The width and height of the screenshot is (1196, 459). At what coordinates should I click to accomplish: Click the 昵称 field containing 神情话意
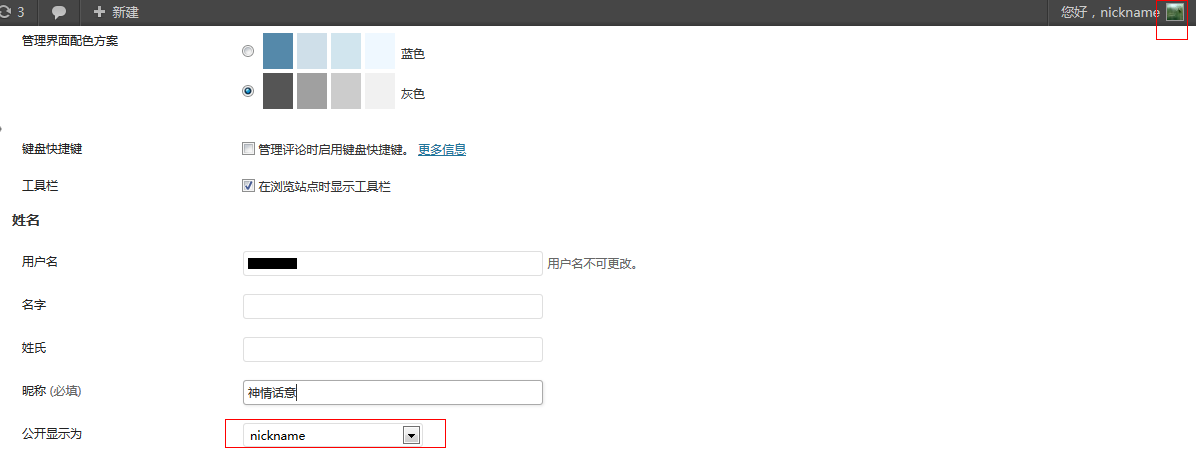click(393, 393)
